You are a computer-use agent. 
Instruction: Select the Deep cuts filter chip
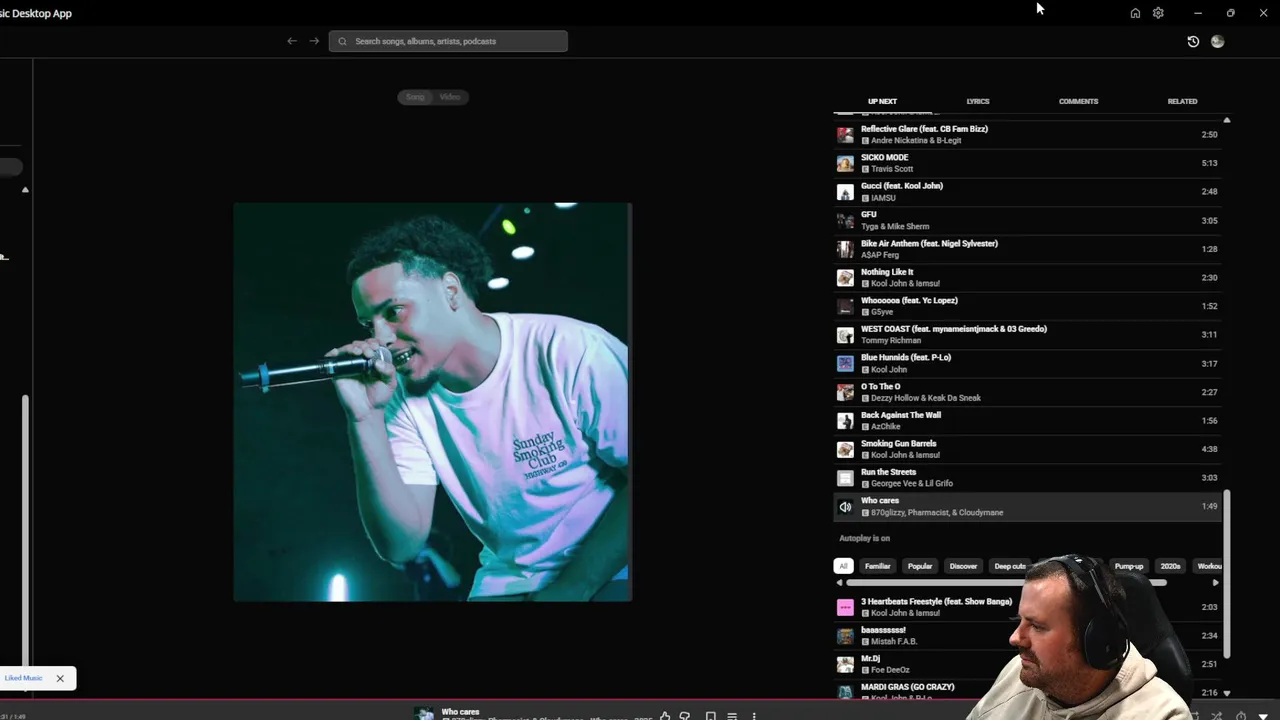pos(1010,566)
